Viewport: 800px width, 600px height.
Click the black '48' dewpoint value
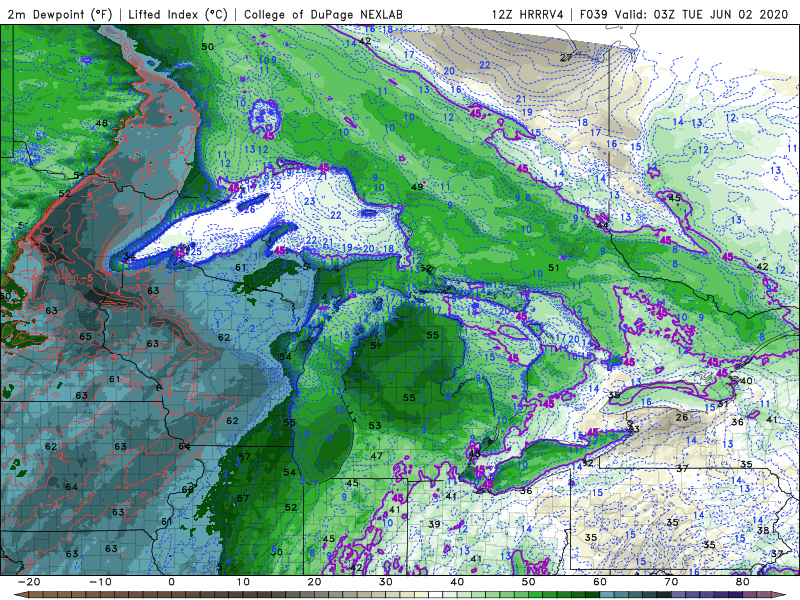(x=102, y=123)
